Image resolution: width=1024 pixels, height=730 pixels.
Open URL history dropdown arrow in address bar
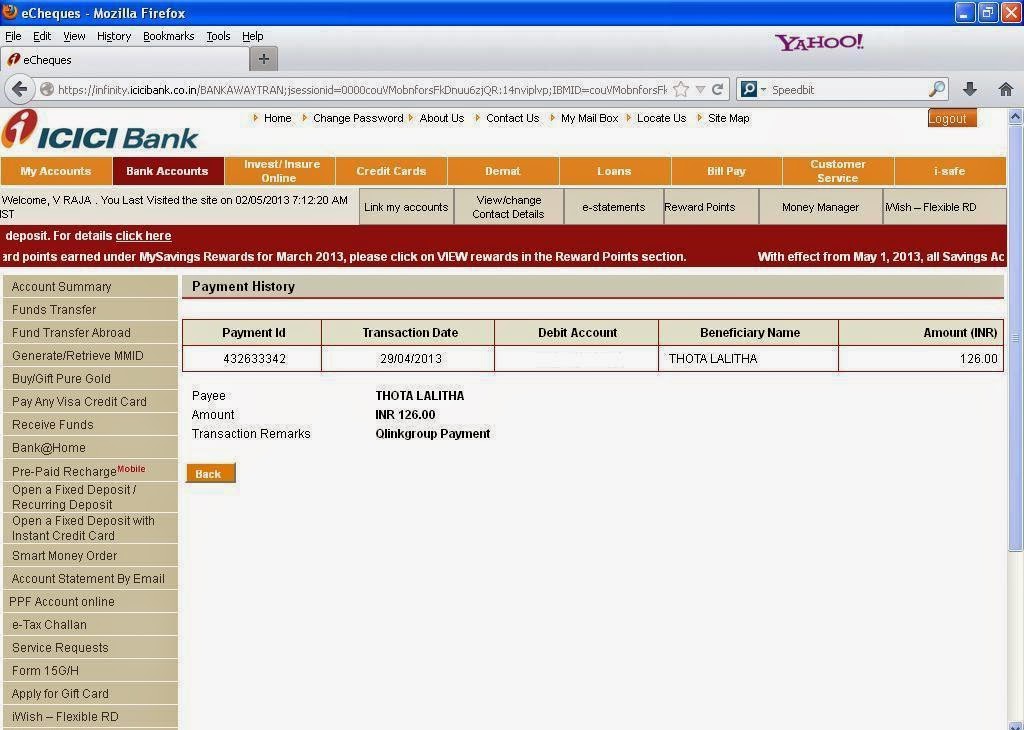[700, 89]
